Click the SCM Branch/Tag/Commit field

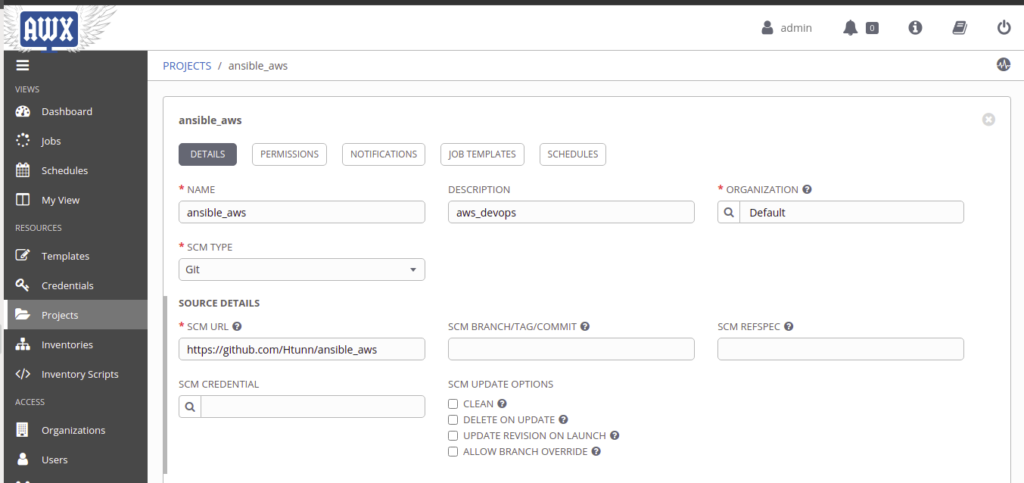click(x=571, y=349)
